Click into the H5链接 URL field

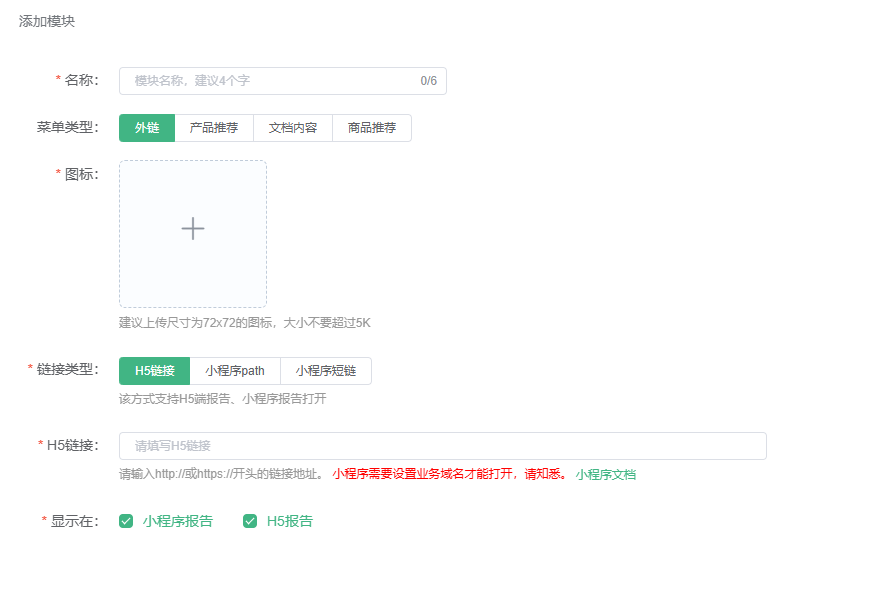click(442, 446)
